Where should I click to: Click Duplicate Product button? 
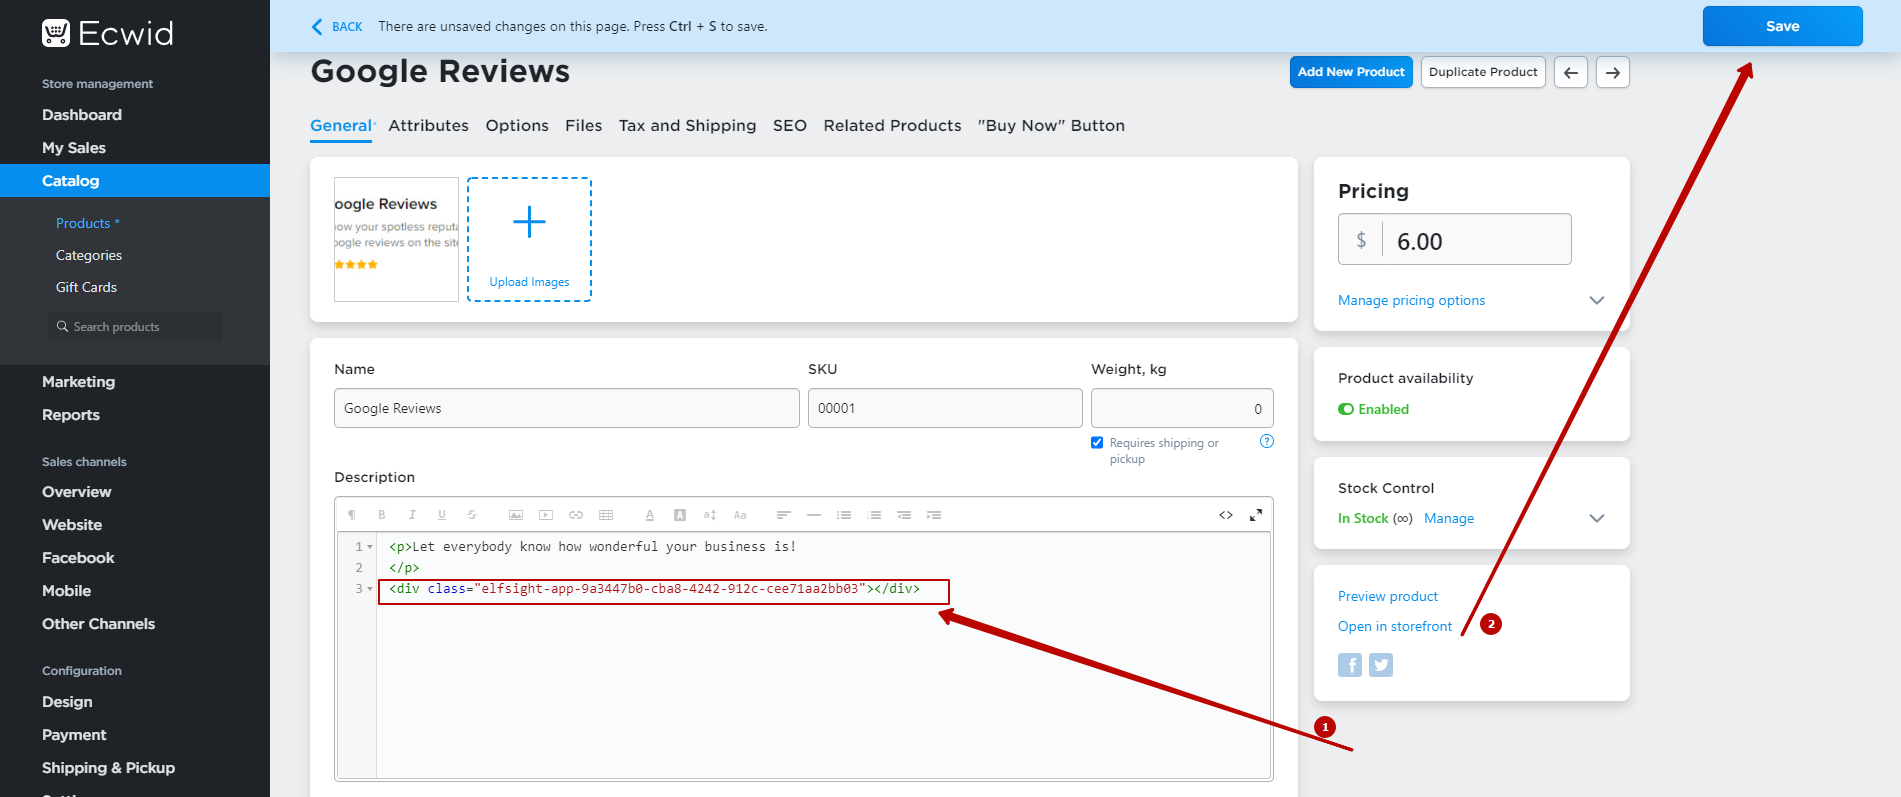[x=1483, y=72]
